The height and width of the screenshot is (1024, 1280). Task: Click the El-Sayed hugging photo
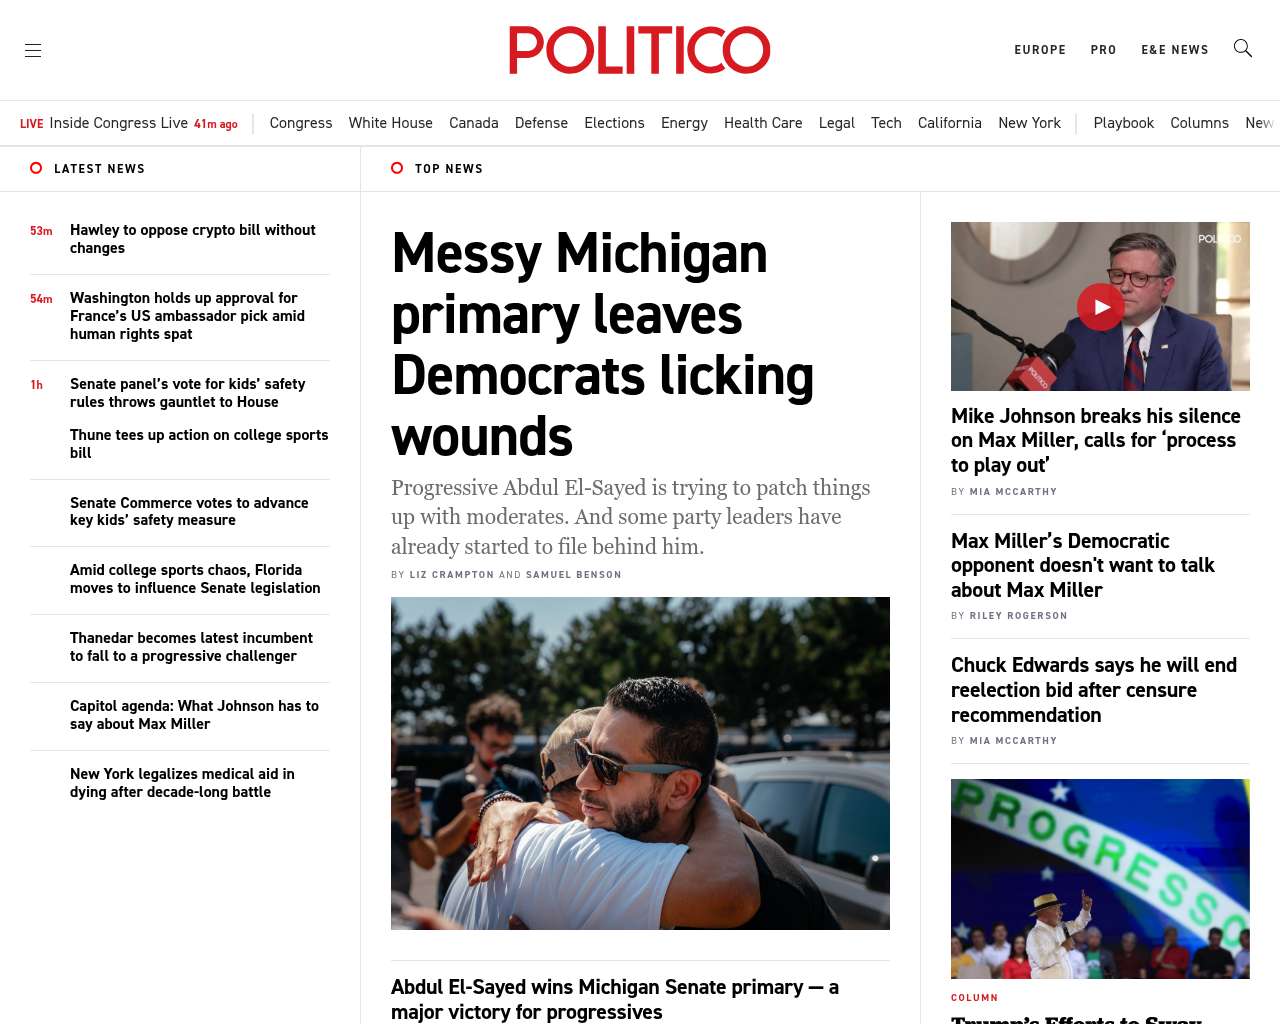(x=640, y=763)
